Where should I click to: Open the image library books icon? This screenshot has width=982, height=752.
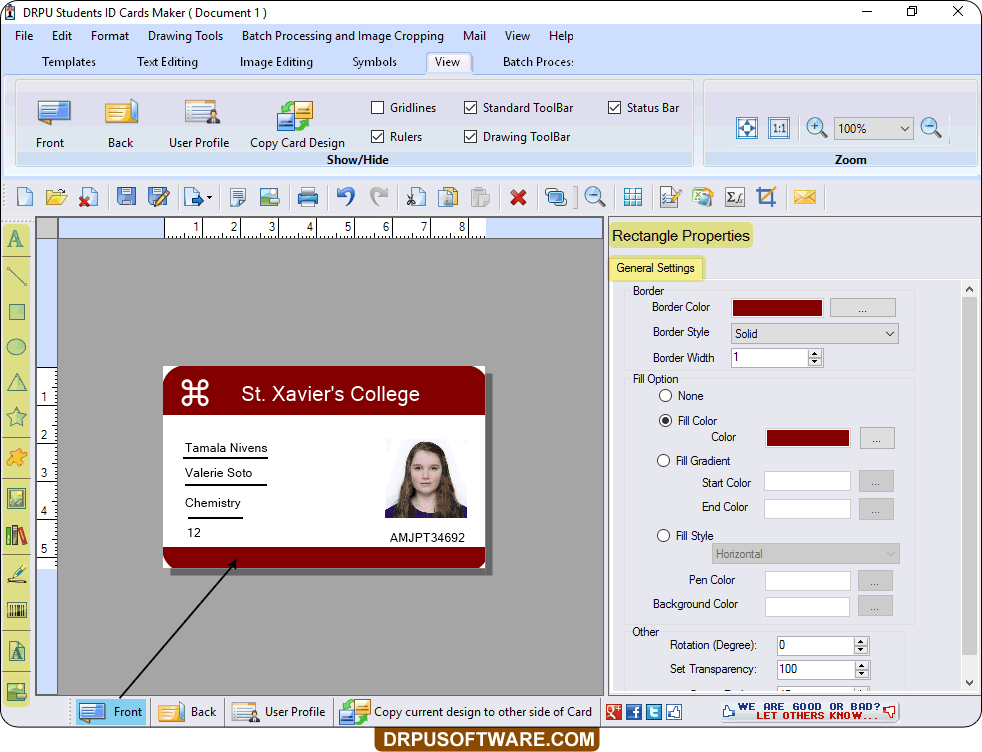point(16,535)
